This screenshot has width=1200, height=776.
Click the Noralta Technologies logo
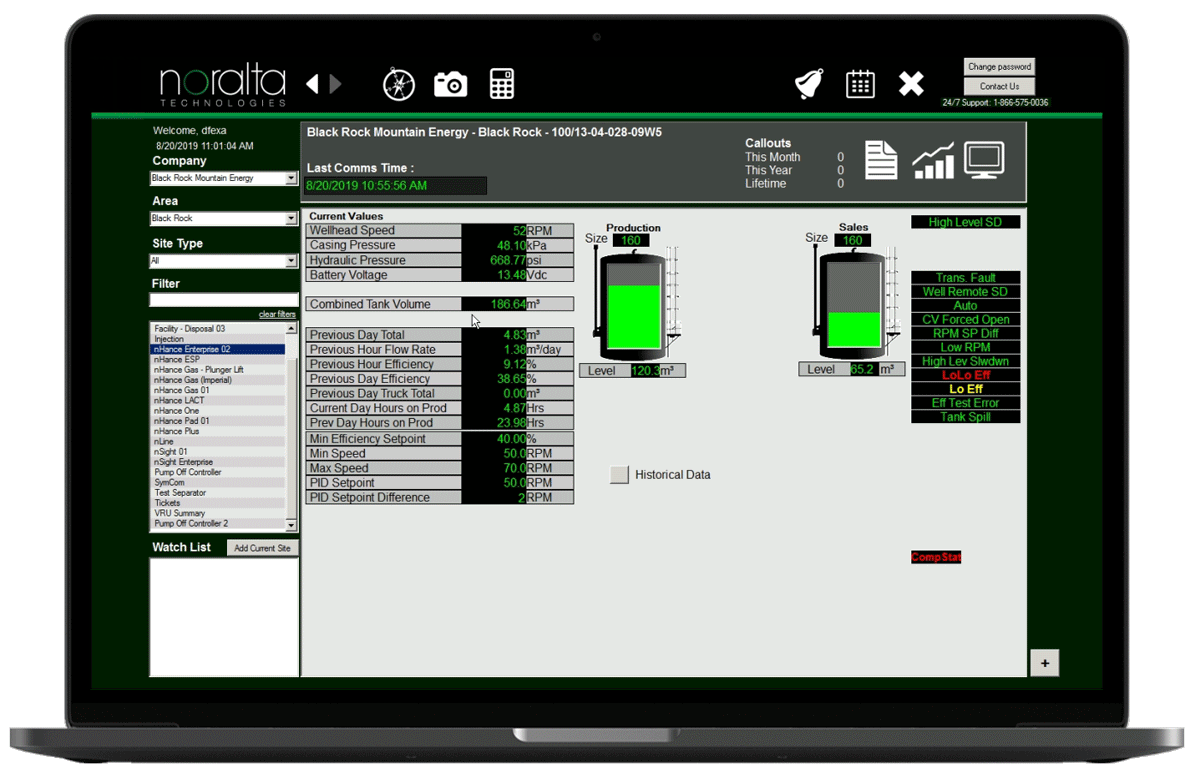[x=222, y=86]
